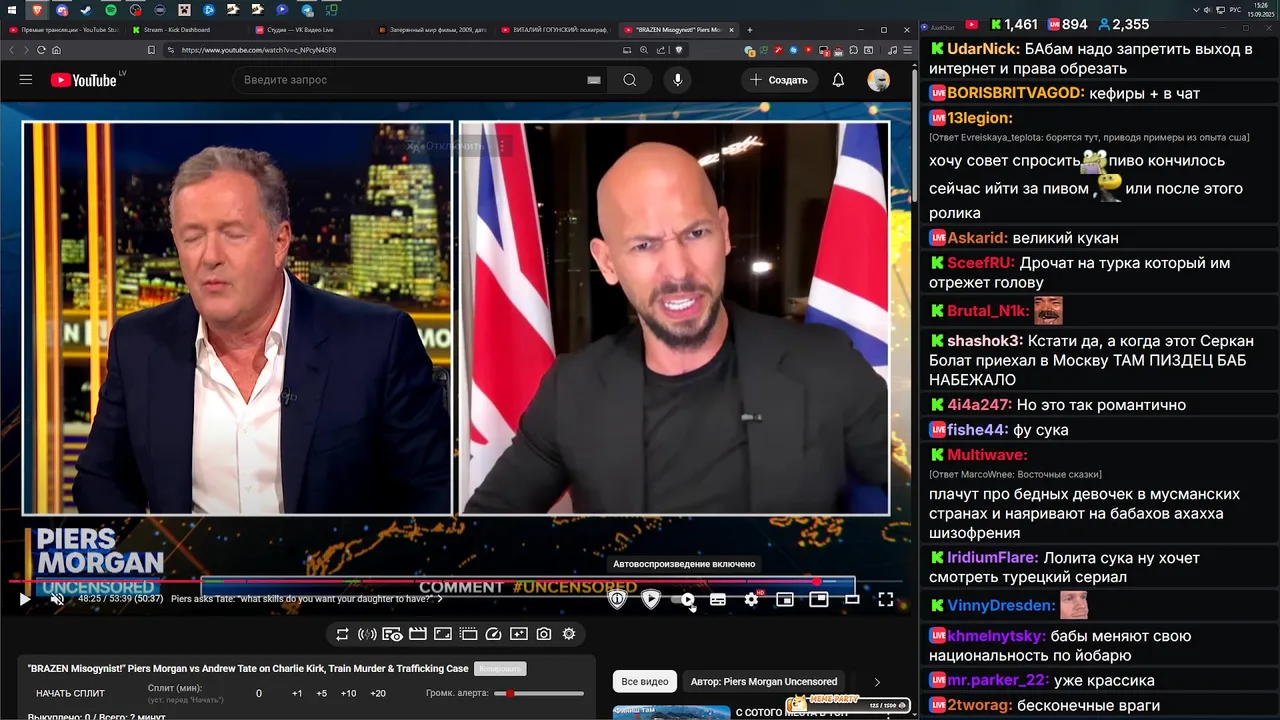
Task: Click the clapperboard icon in enhancer toolbar
Action: pyautogui.click(x=418, y=634)
